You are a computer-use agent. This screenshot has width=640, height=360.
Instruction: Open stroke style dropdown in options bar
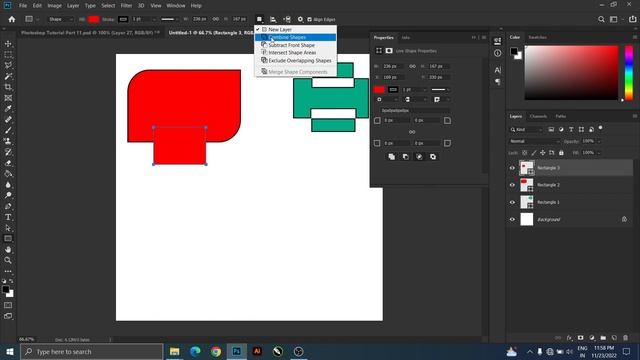(170, 19)
